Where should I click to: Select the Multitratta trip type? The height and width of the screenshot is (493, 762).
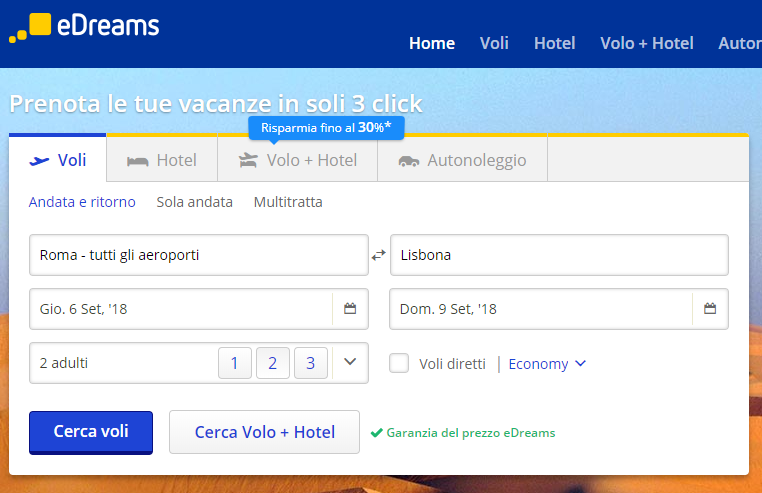288,202
